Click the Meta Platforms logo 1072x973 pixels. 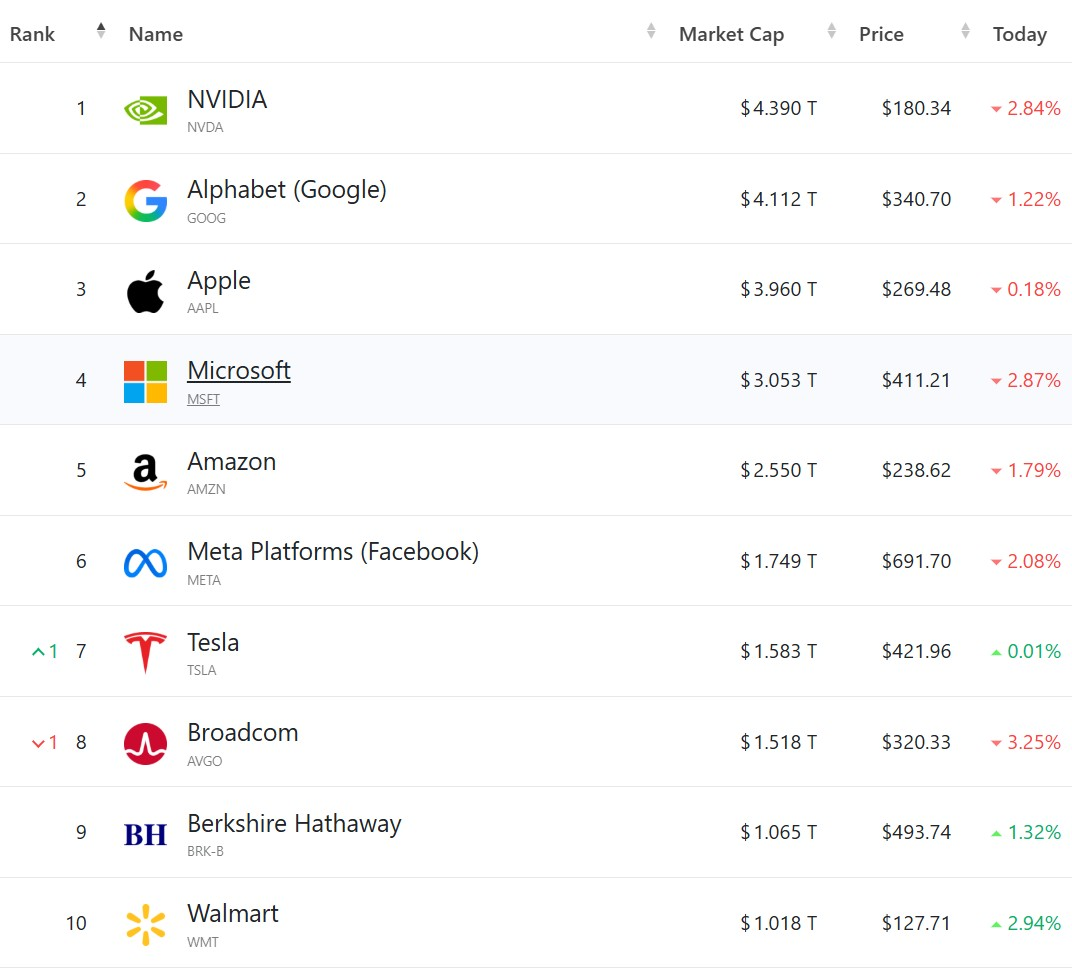(146, 563)
